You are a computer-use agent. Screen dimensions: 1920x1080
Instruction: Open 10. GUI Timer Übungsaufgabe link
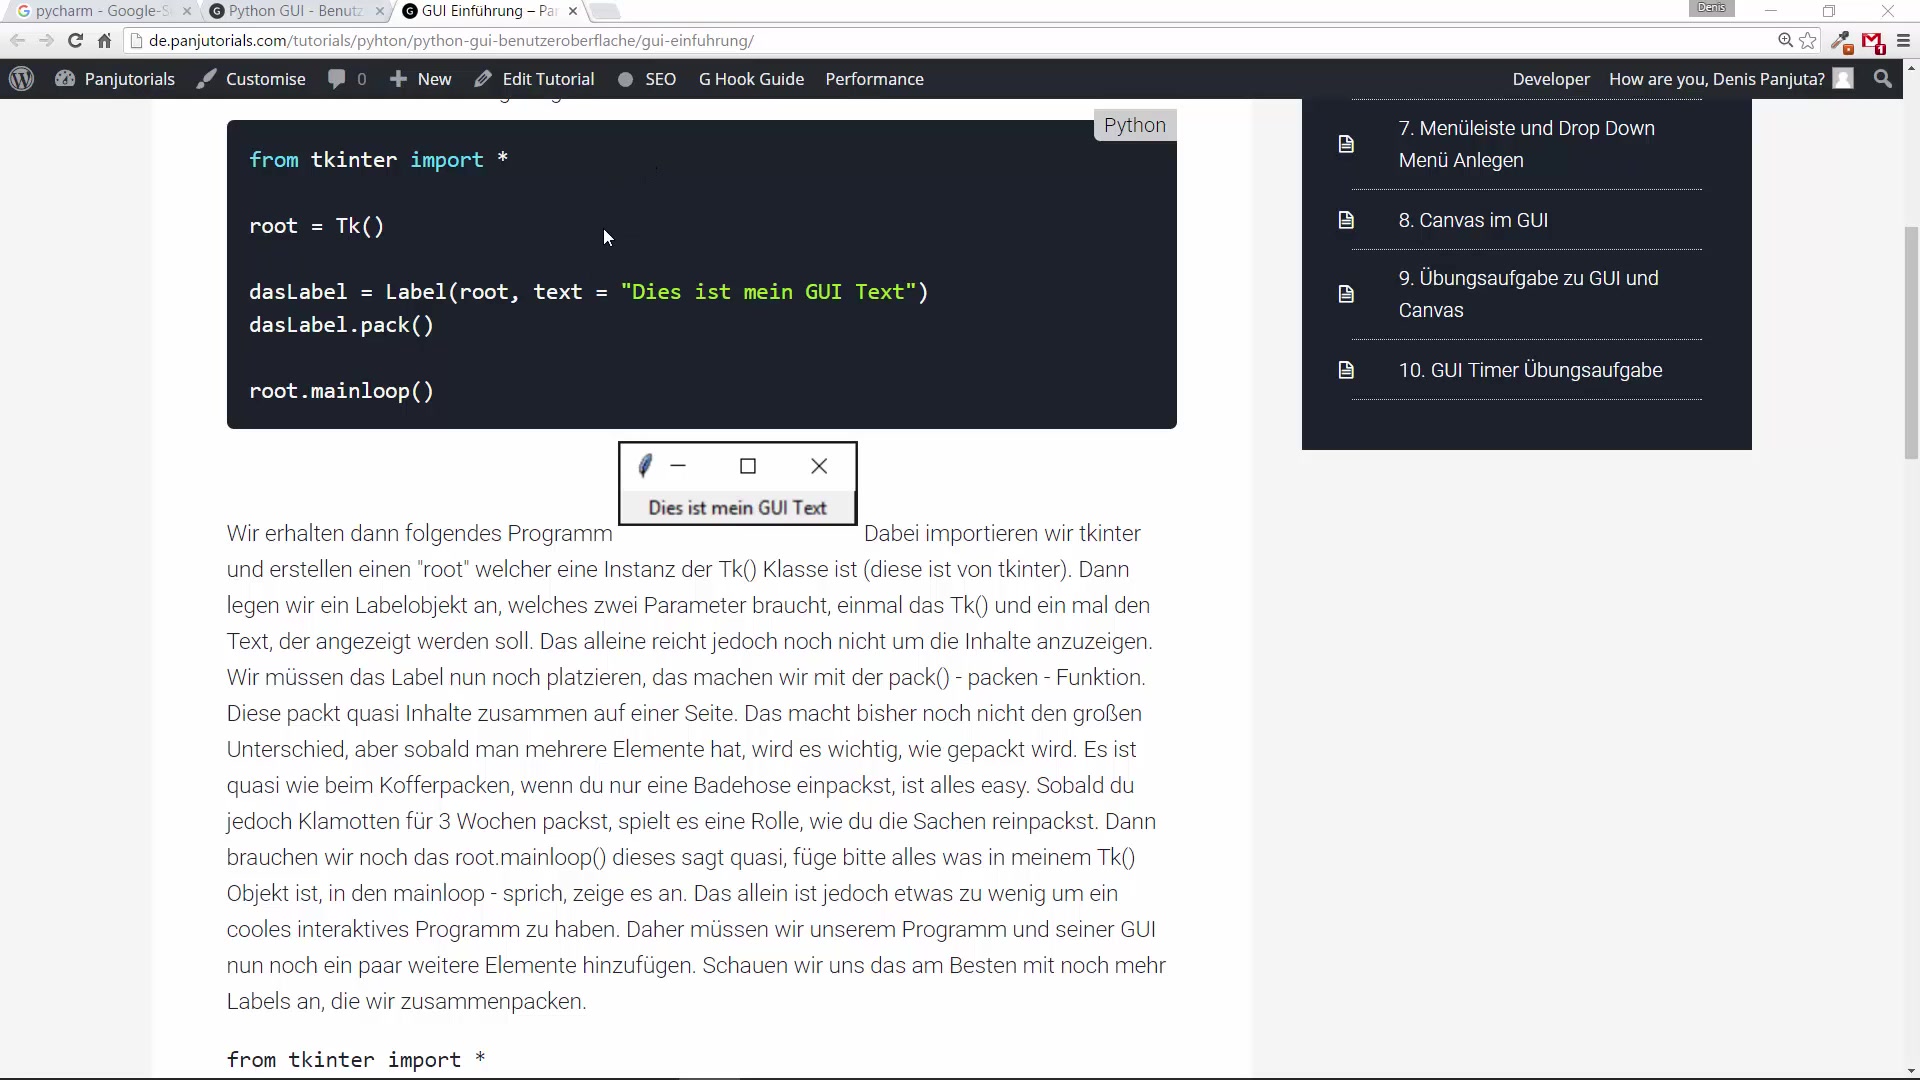[x=1530, y=370]
